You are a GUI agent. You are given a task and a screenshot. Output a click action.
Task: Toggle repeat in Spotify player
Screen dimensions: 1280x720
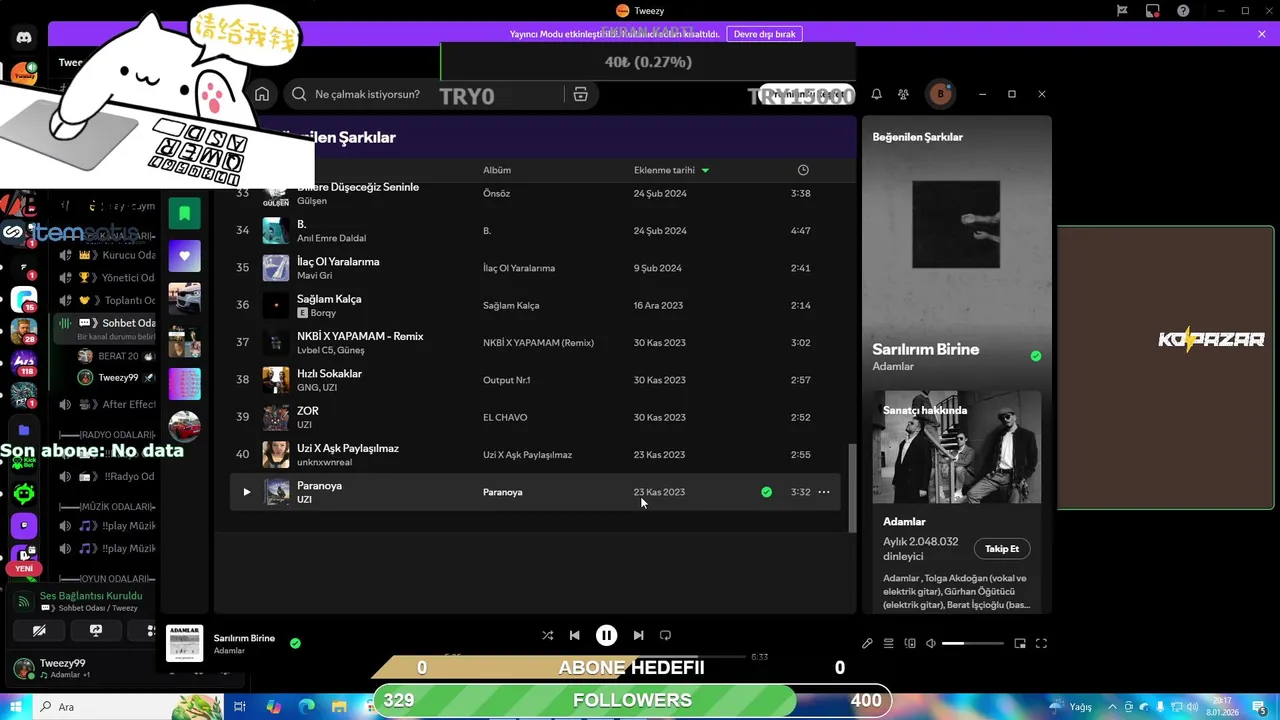(665, 635)
